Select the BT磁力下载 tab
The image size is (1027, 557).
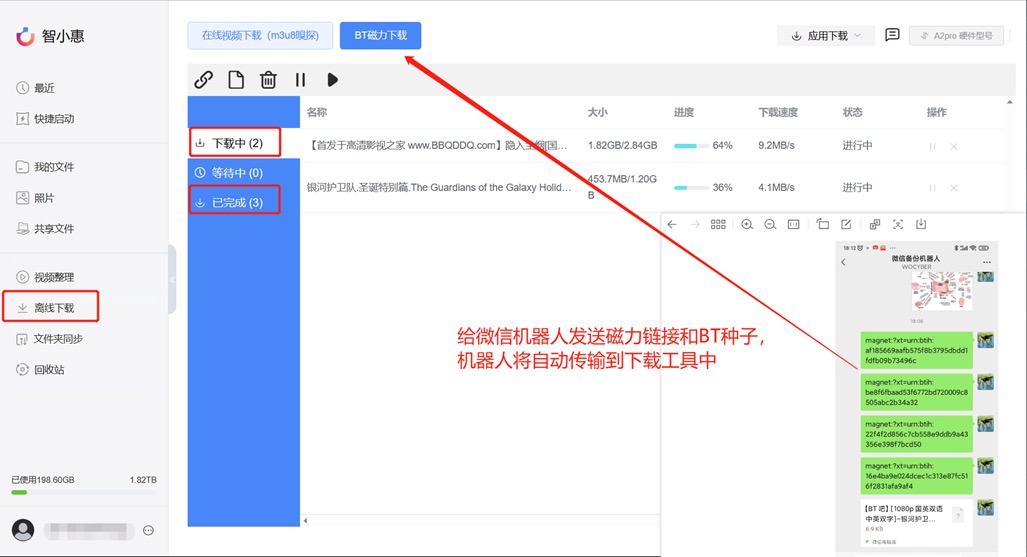[x=380, y=35]
